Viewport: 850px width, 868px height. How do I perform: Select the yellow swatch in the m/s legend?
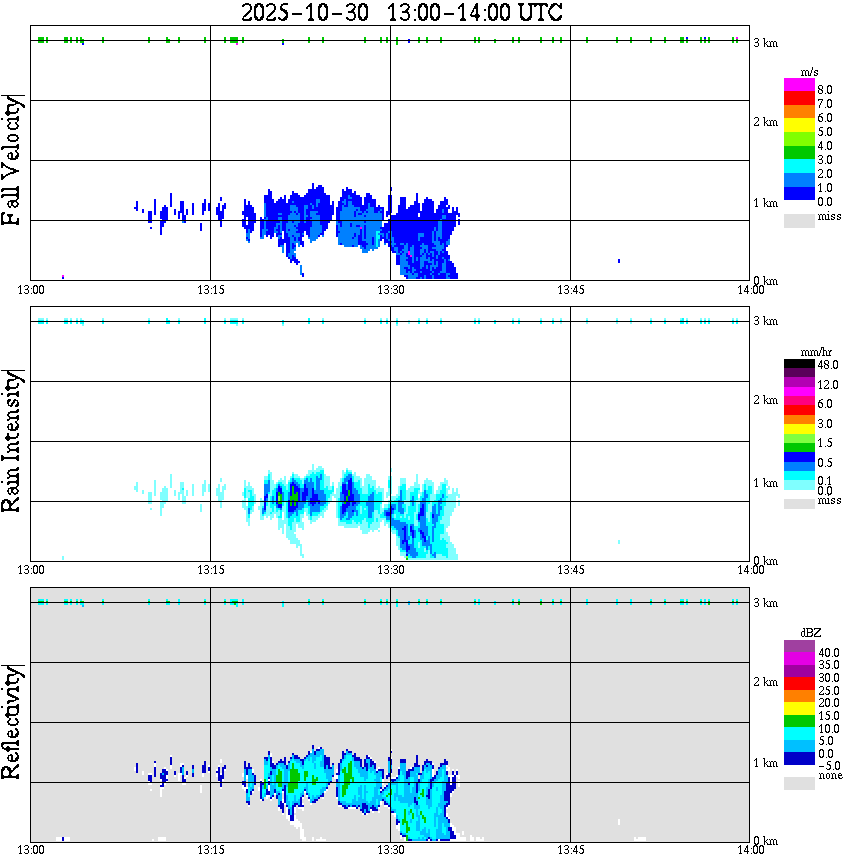pyautogui.click(x=799, y=126)
